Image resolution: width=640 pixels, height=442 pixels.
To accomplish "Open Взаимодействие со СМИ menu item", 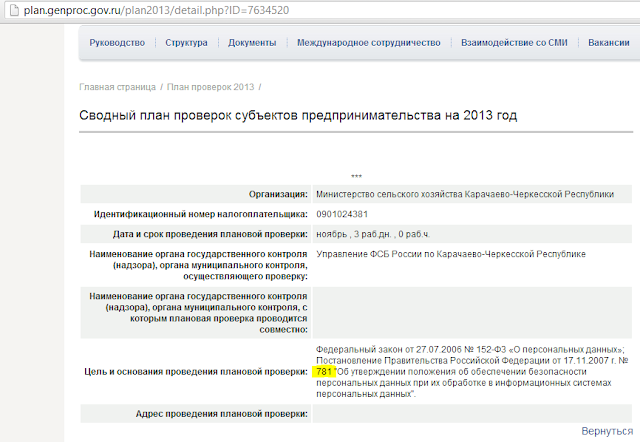I will [514, 43].
